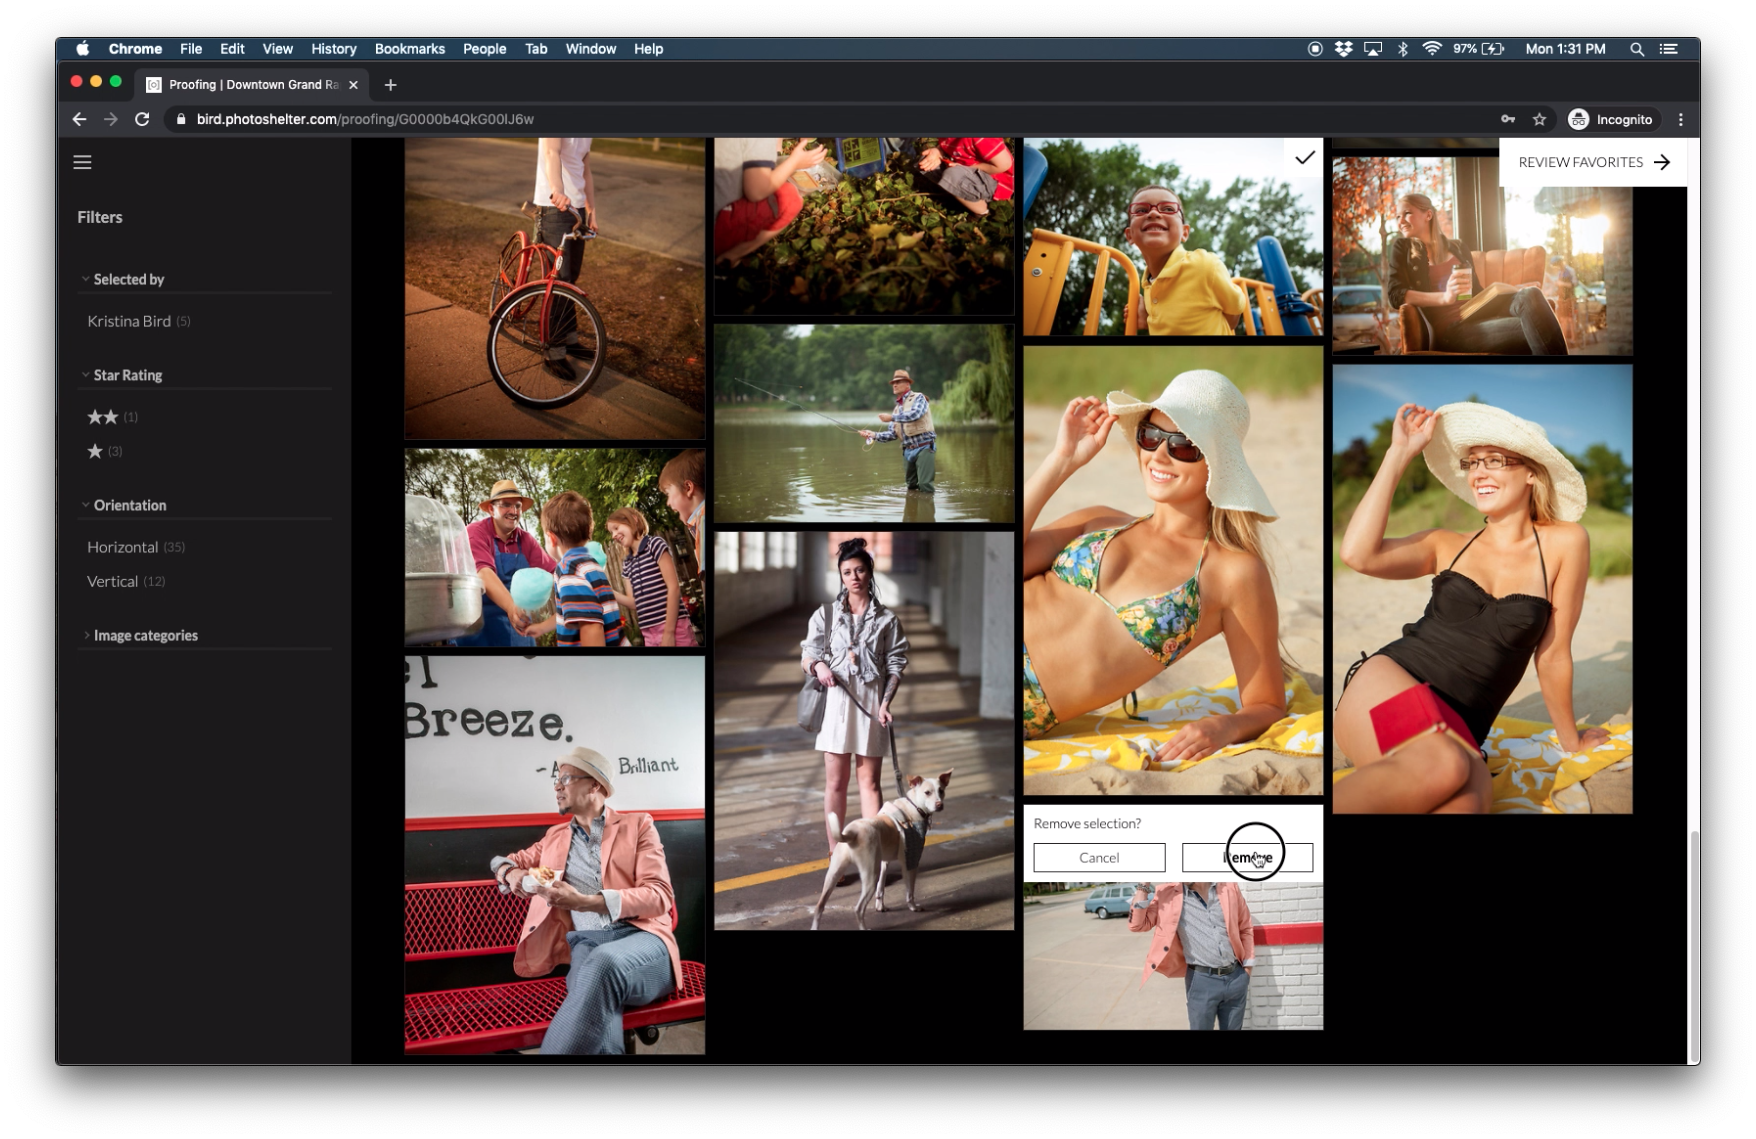Open the children in pumpkin patch photo
The height and width of the screenshot is (1139, 1756).
tap(864, 226)
